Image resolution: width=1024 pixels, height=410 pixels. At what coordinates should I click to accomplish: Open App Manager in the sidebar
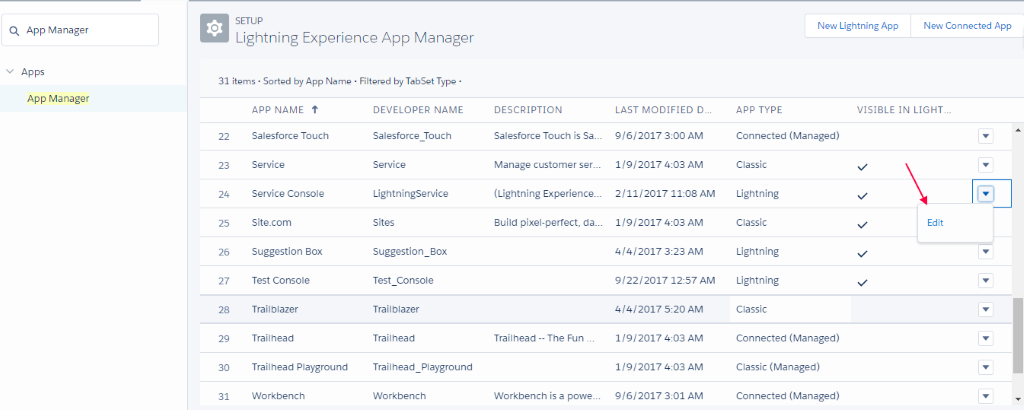(x=58, y=98)
